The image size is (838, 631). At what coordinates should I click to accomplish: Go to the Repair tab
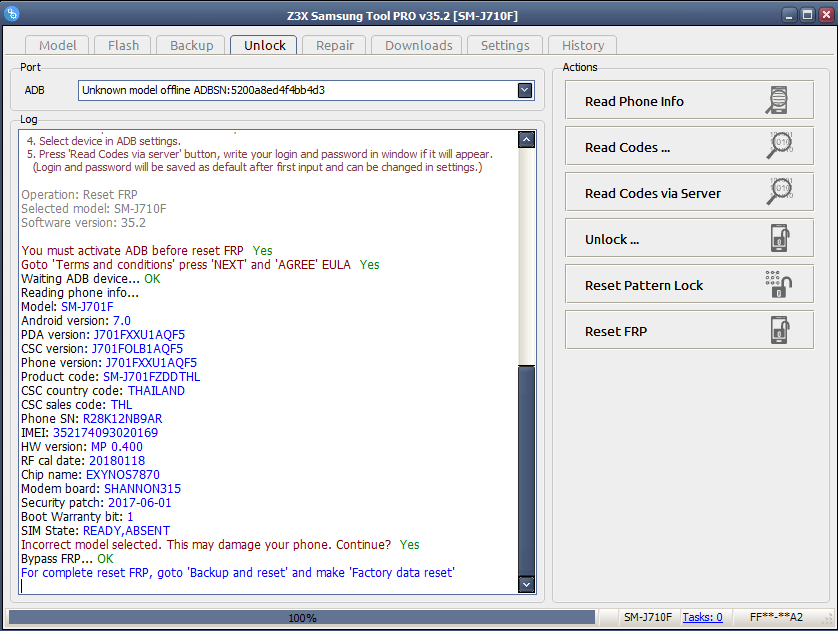tap(335, 45)
